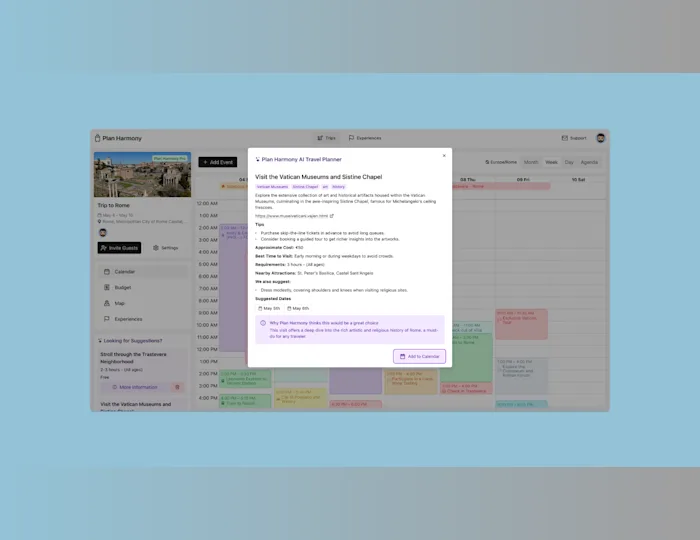Click the Plan Harmony logo
Screen dimensions: 700x540
point(118,138)
